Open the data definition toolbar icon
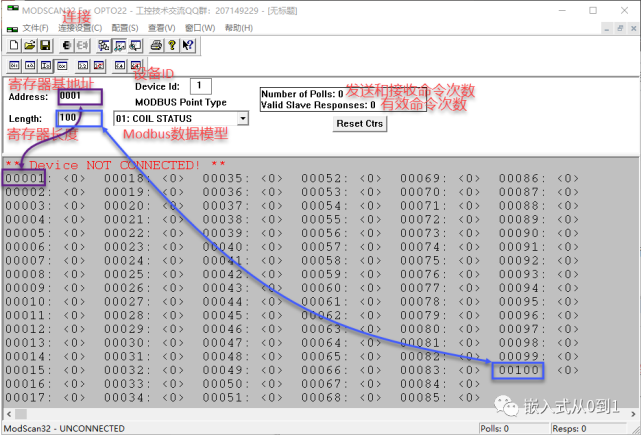The height and width of the screenshot is (435, 641). pyautogui.click(x=104, y=45)
